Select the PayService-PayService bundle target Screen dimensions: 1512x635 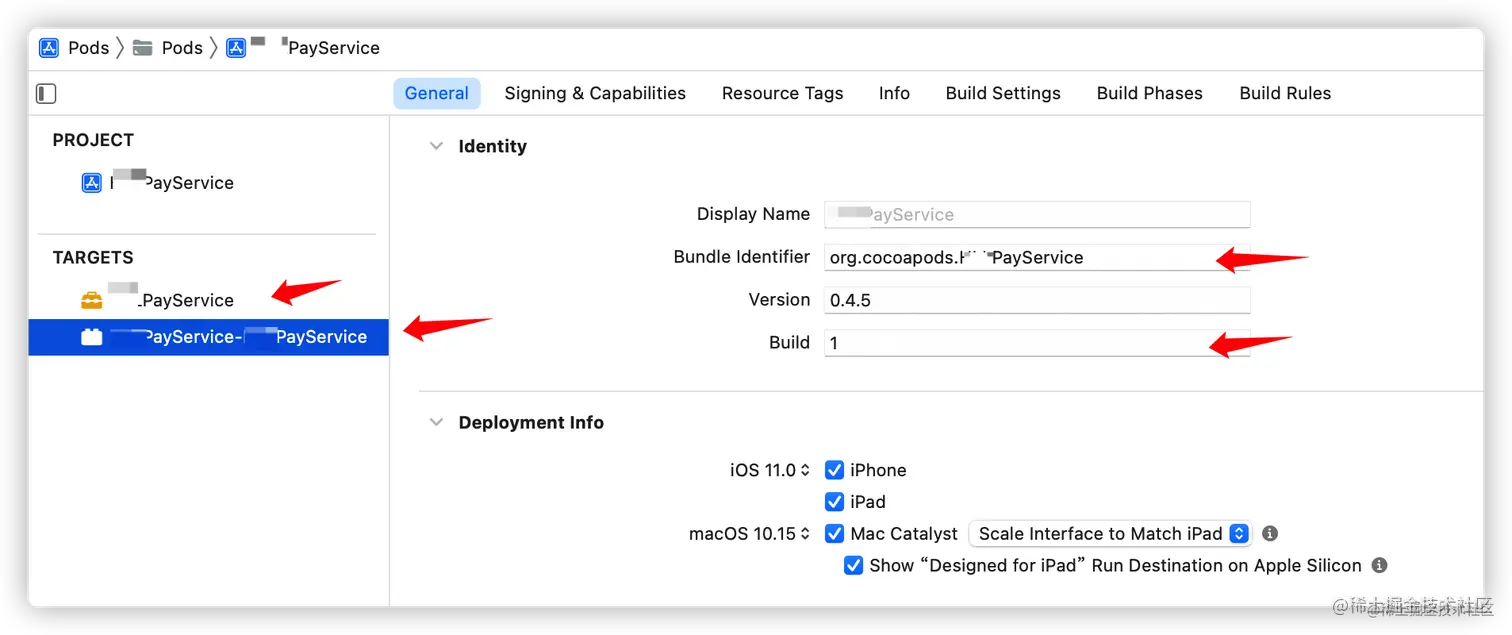tap(208, 337)
